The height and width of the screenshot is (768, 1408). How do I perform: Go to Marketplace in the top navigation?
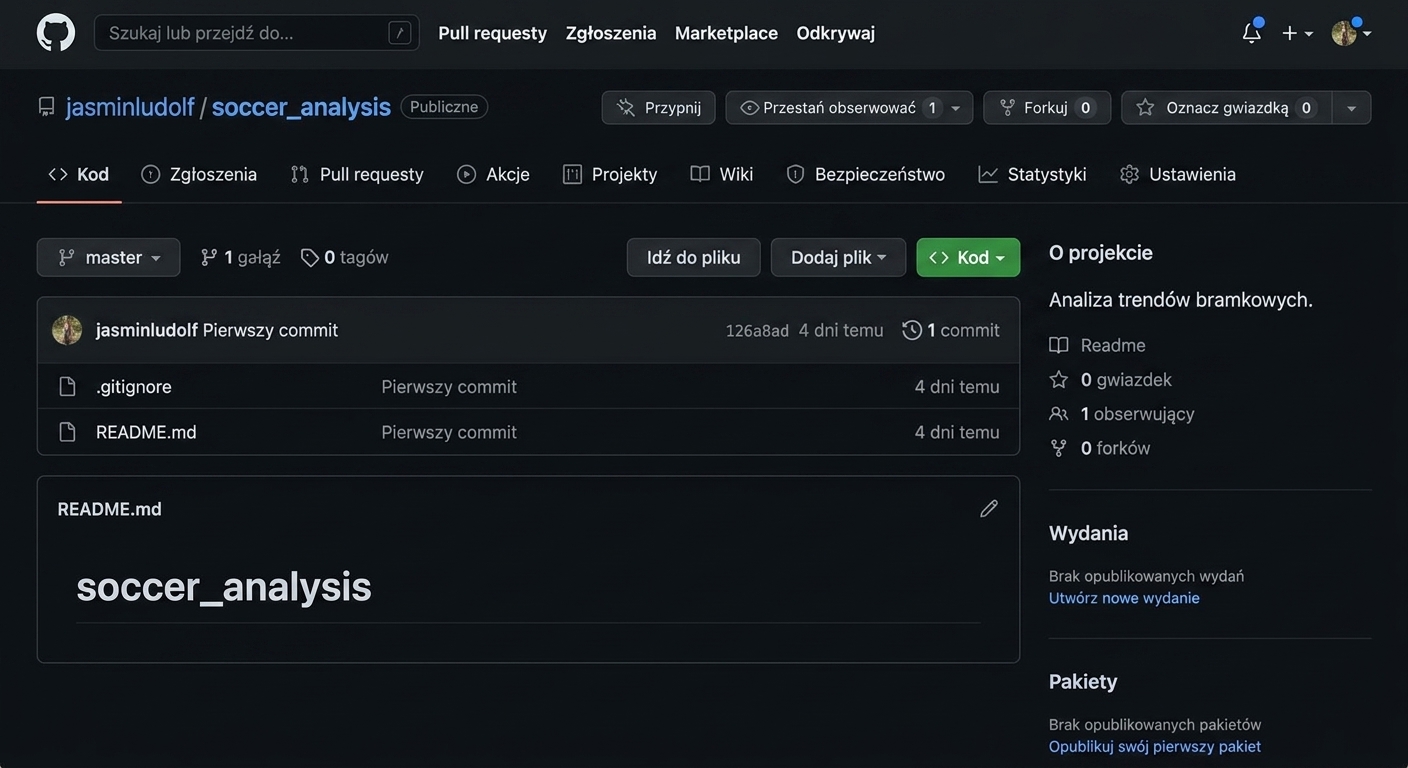(726, 33)
